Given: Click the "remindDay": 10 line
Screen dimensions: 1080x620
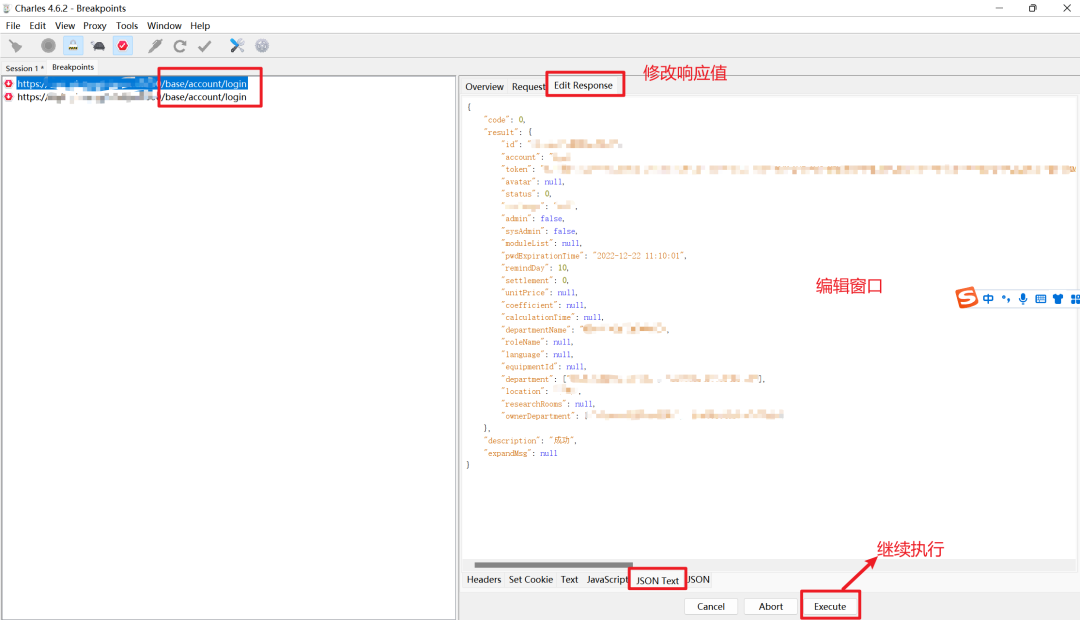Looking at the screenshot, I should click(x=535, y=268).
